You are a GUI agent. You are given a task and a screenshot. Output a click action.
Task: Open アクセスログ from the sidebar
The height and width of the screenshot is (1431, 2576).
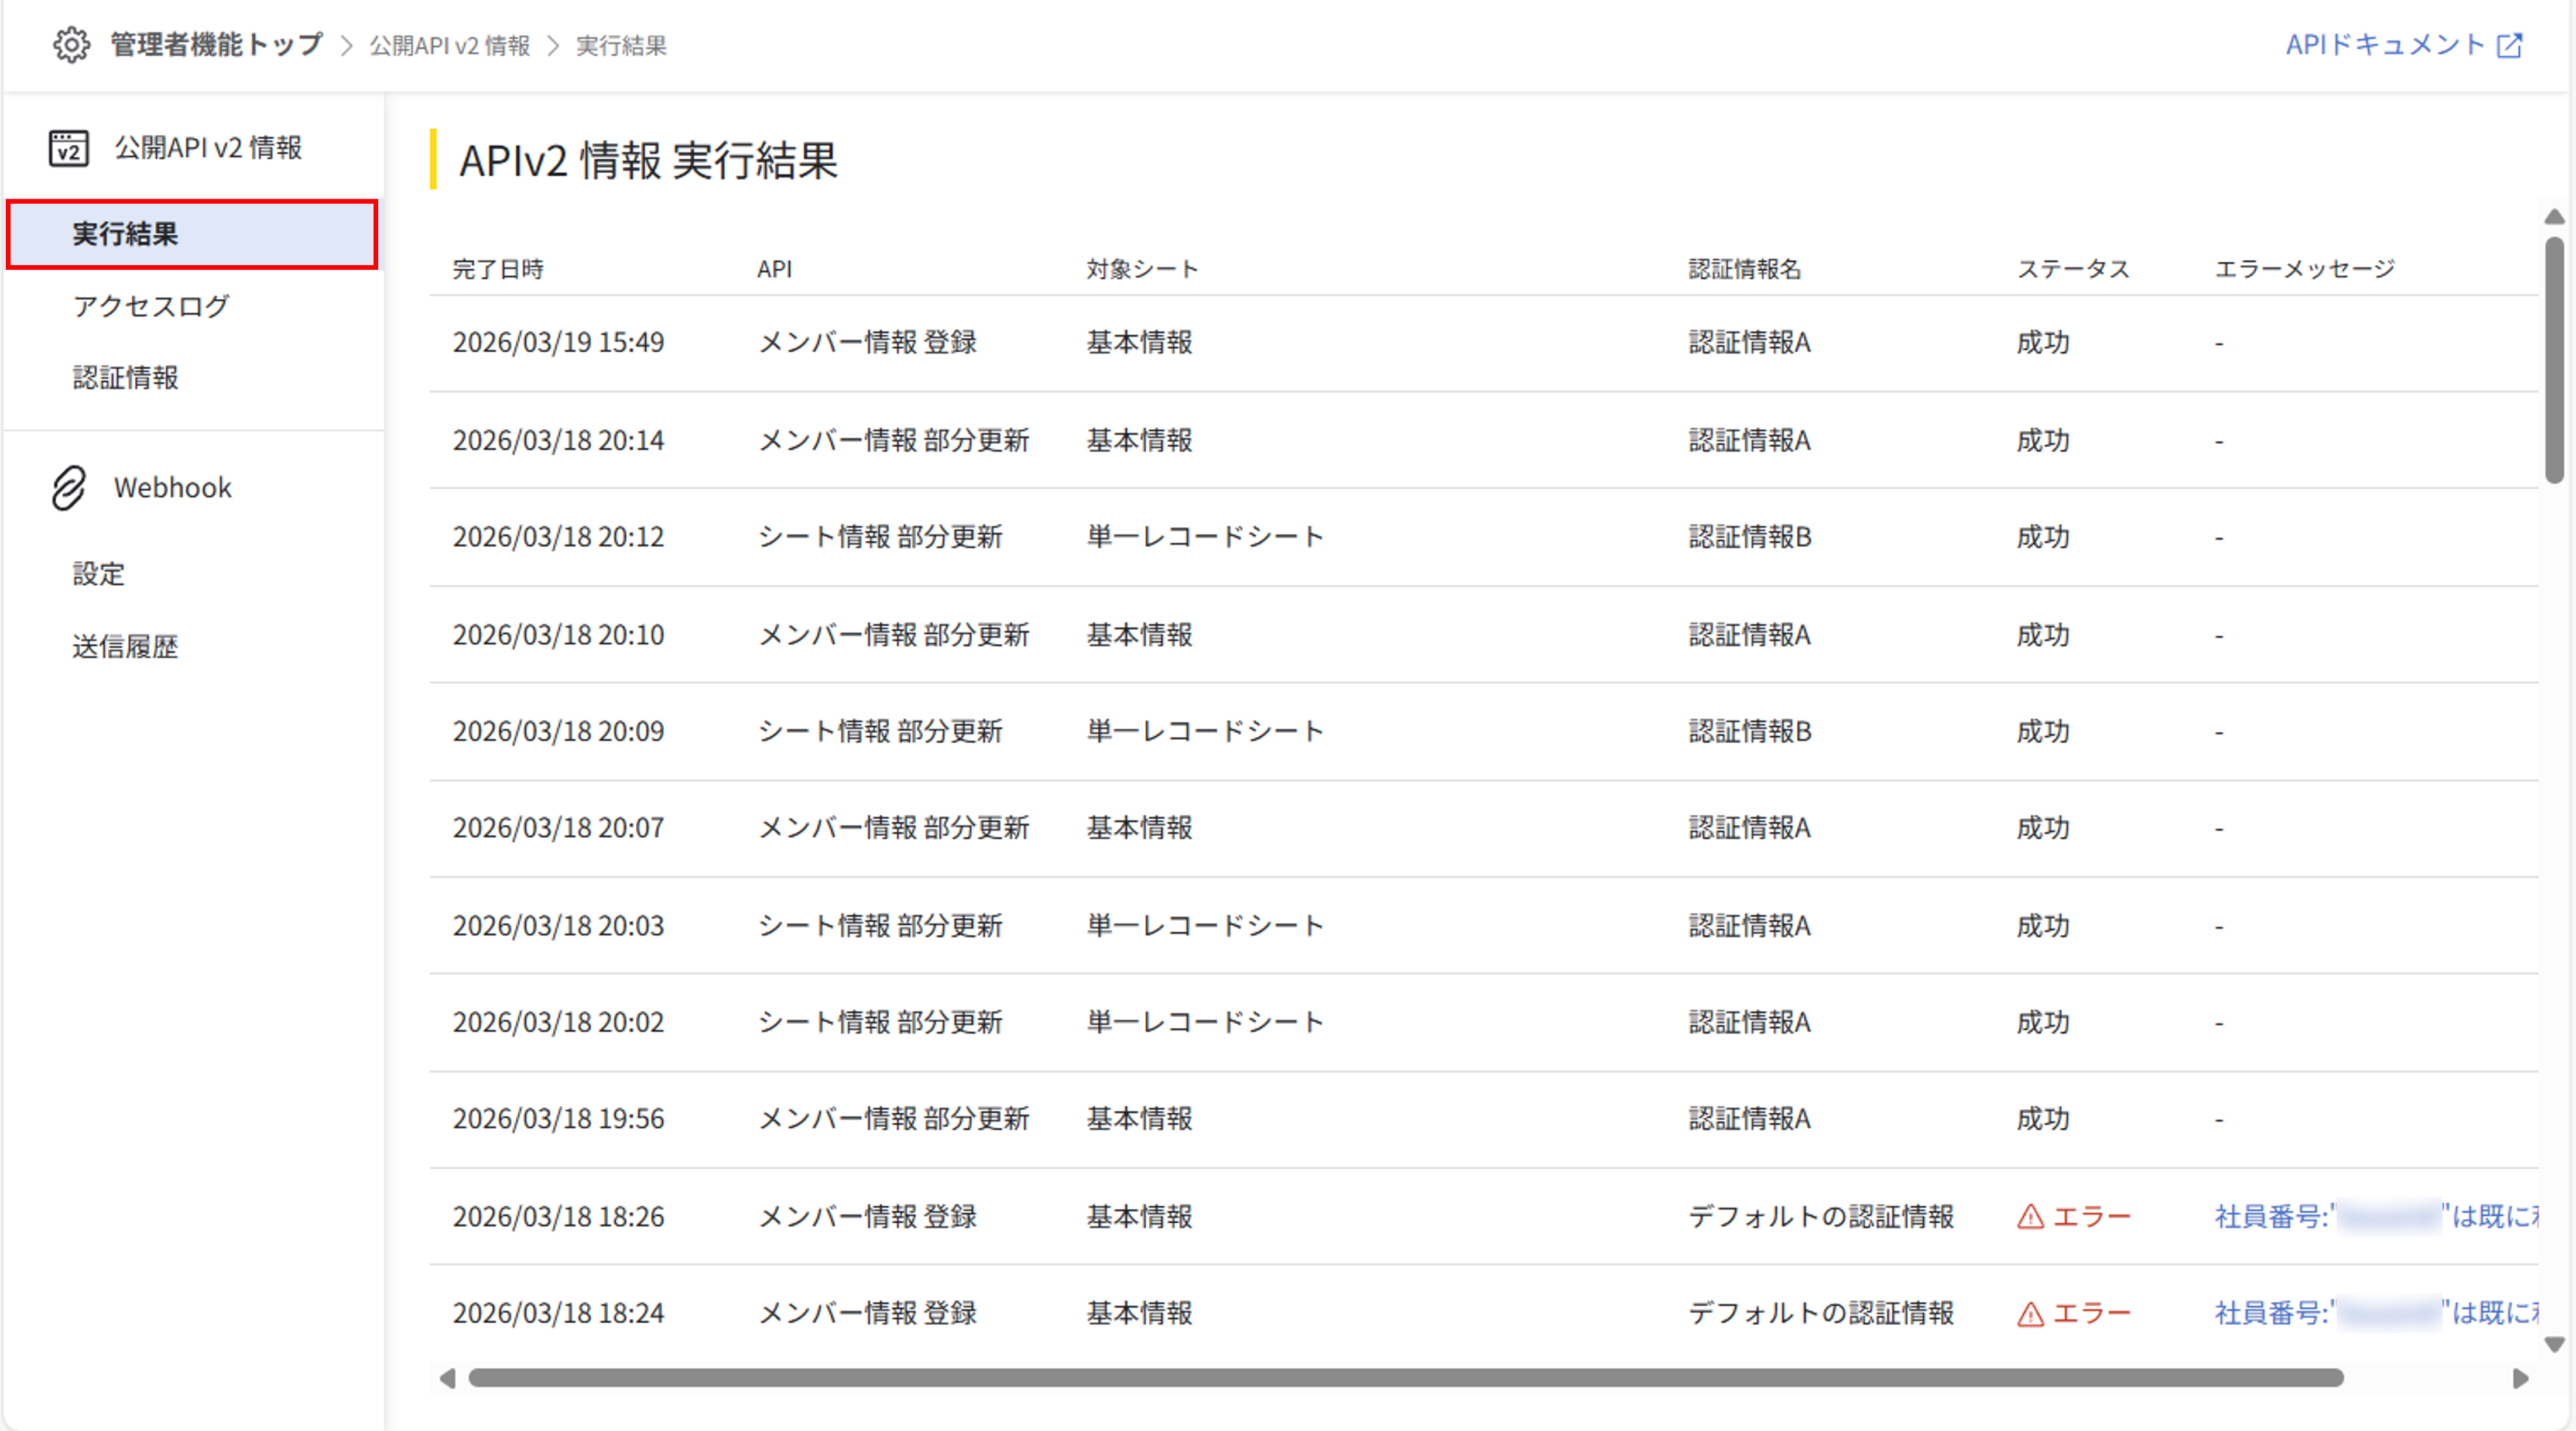(x=150, y=306)
